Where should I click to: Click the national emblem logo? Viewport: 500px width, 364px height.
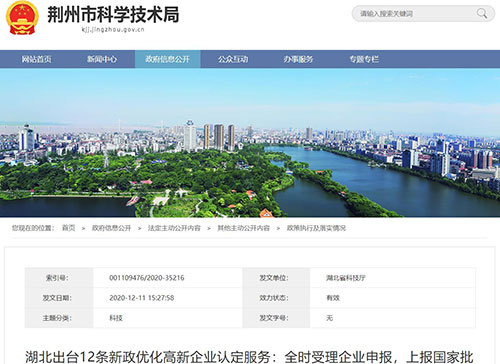22,18
